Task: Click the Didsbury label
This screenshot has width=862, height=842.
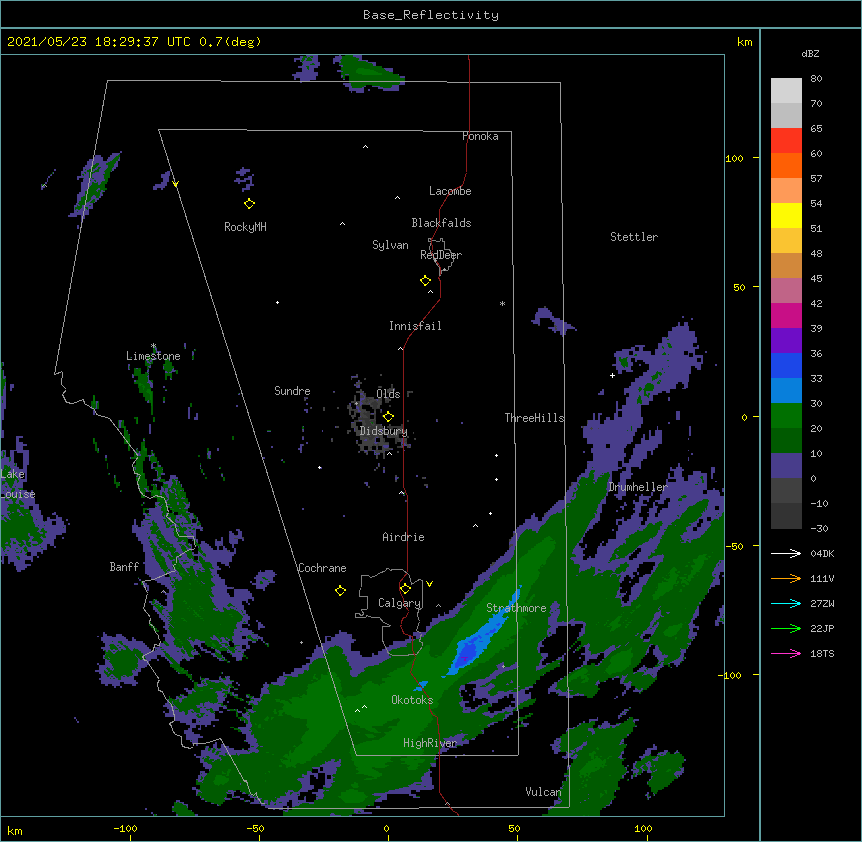Action: click(383, 431)
